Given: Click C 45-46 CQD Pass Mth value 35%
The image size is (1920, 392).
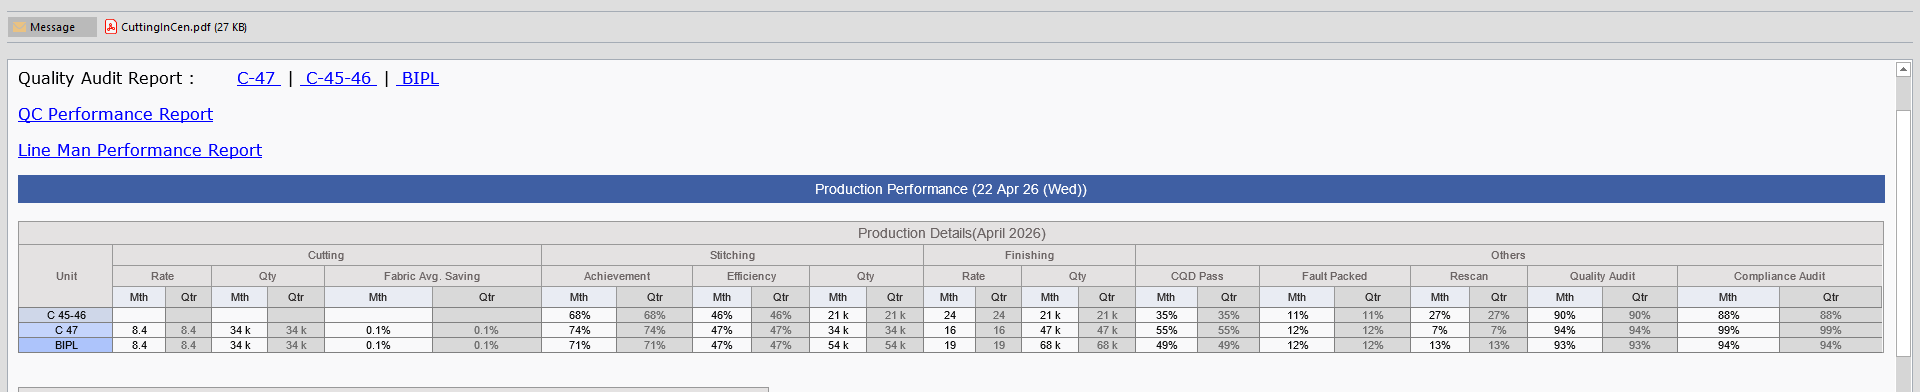Looking at the screenshot, I should pyautogui.click(x=1166, y=315).
